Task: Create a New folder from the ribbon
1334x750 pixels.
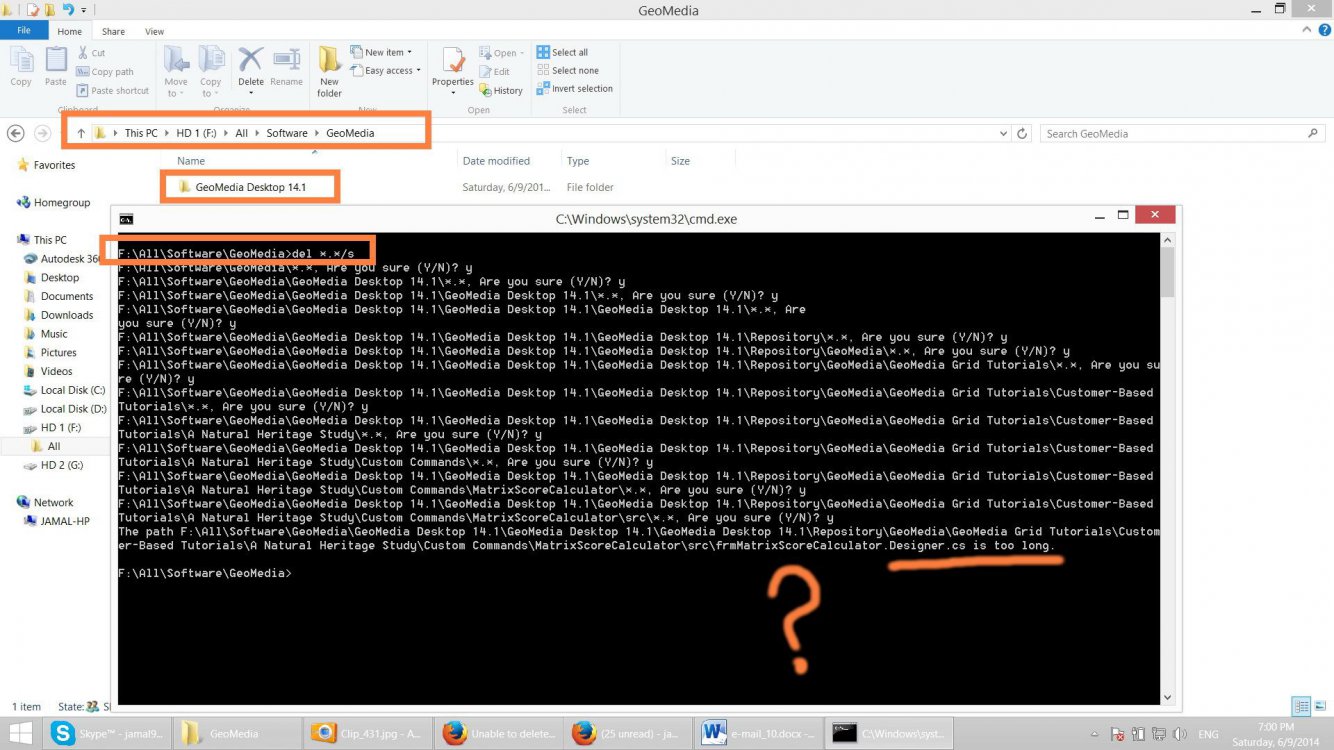Action: 329,71
